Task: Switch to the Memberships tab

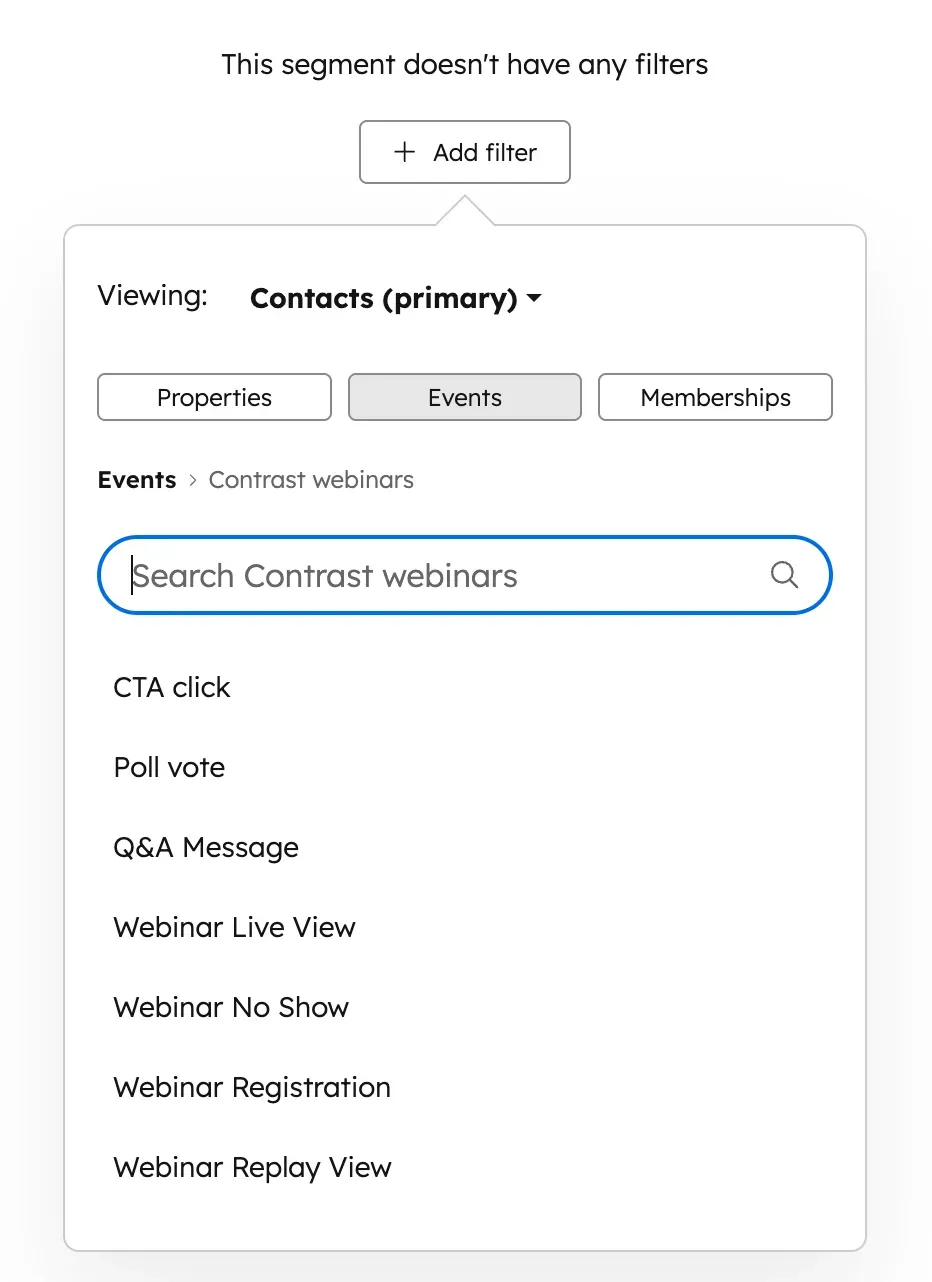Action: point(714,397)
